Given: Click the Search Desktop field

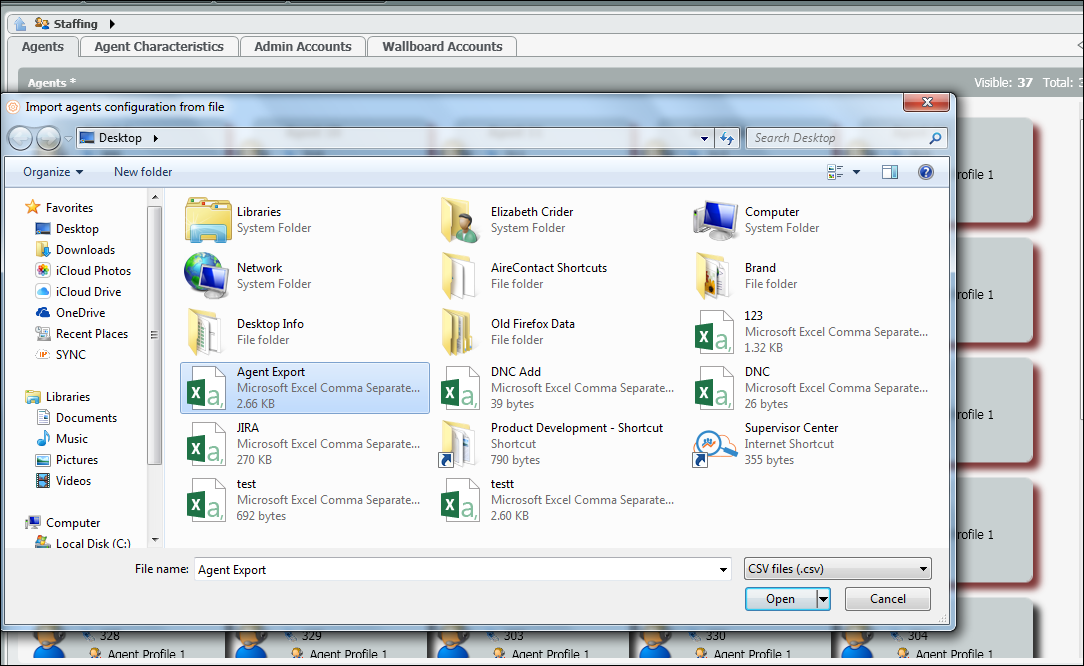Looking at the screenshot, I should (x=838, y=138).
